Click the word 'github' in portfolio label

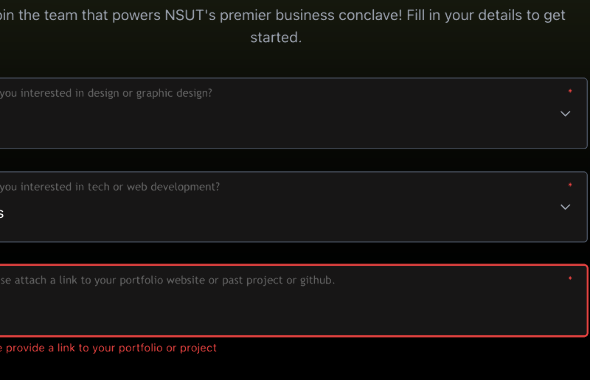point(316,281)
